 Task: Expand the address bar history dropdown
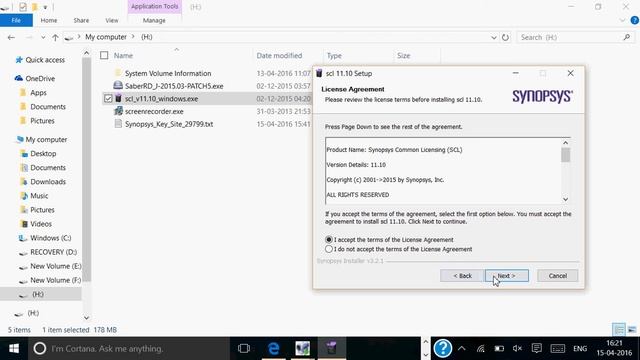coord(493,37)
